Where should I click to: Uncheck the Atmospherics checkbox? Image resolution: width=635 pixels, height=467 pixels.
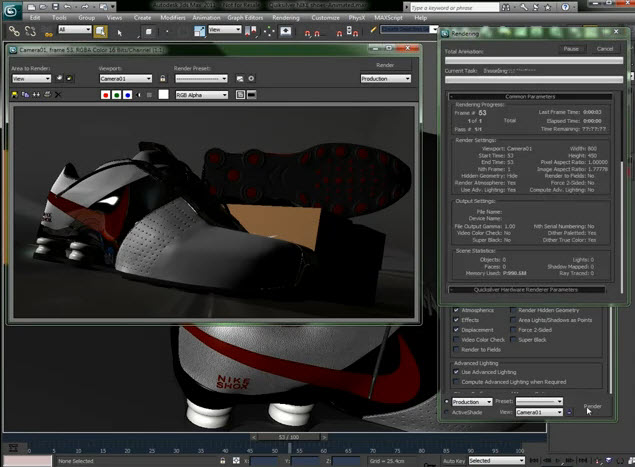[457, 311]
